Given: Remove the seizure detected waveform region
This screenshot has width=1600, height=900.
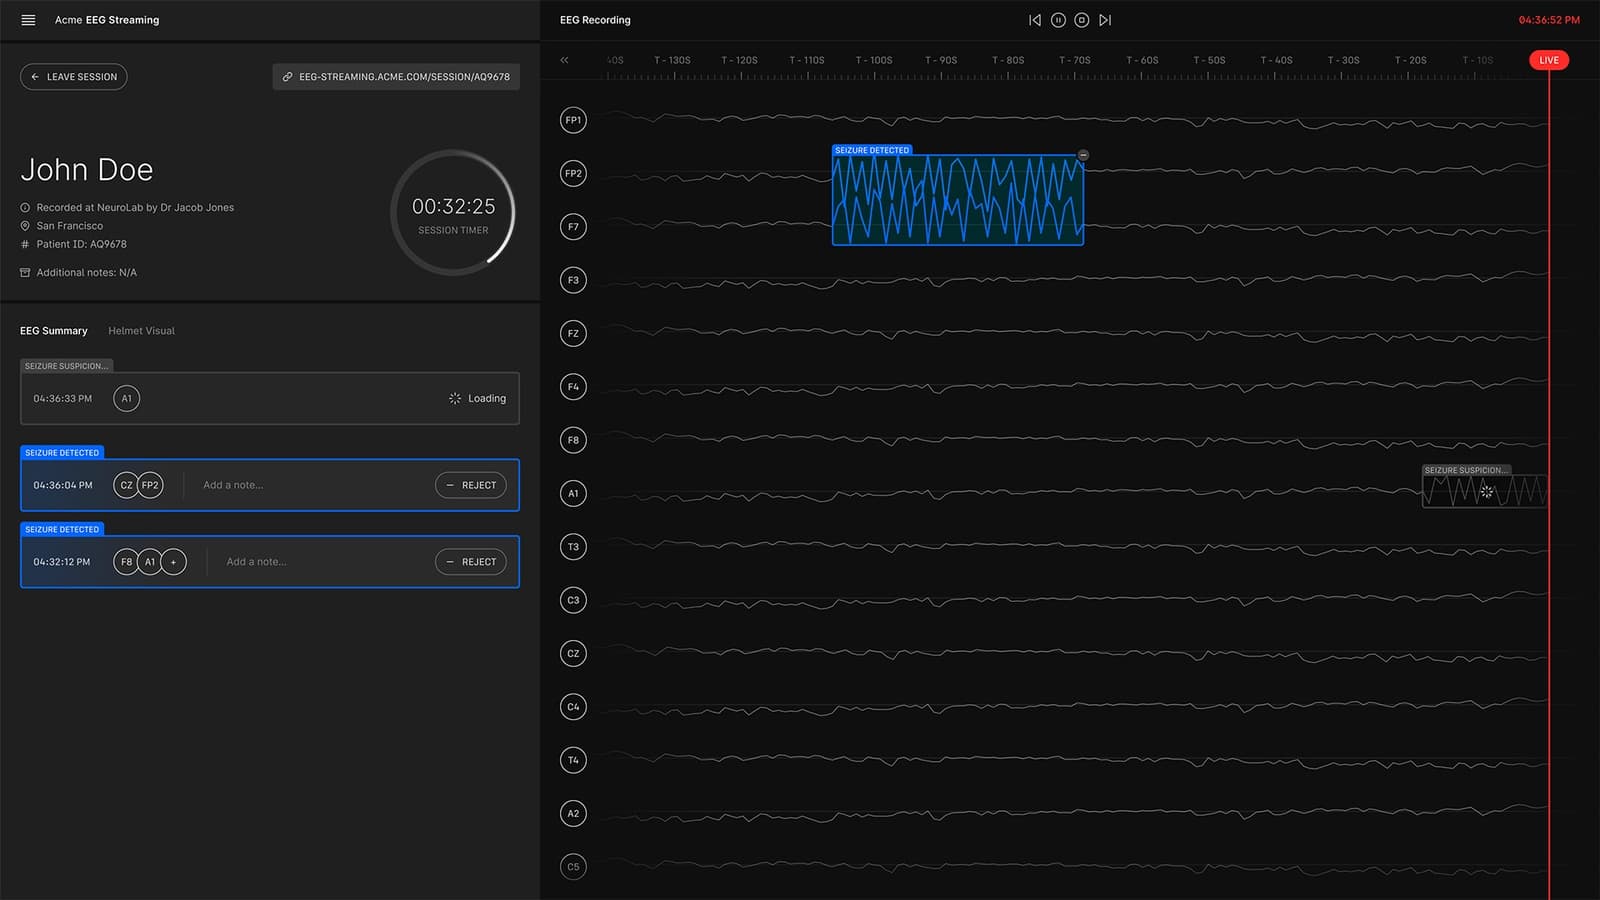Looking at the screenshot, I should 1083,155.
